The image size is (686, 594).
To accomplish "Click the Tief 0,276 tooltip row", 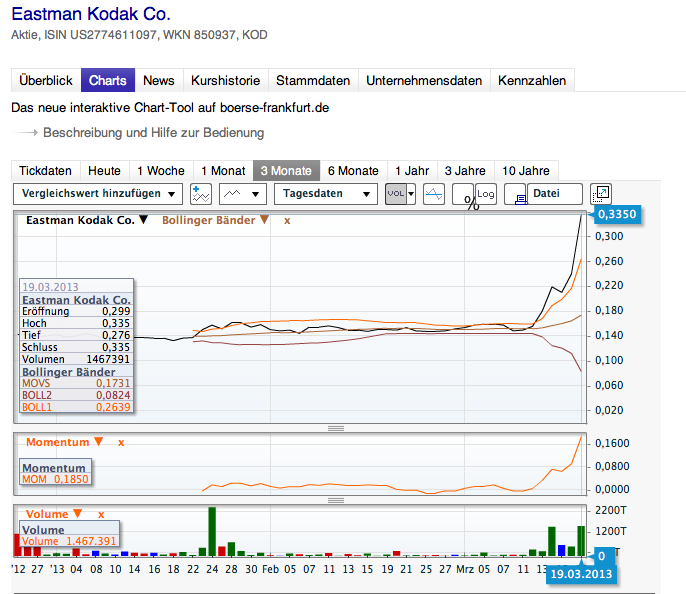I will point(76,335).
